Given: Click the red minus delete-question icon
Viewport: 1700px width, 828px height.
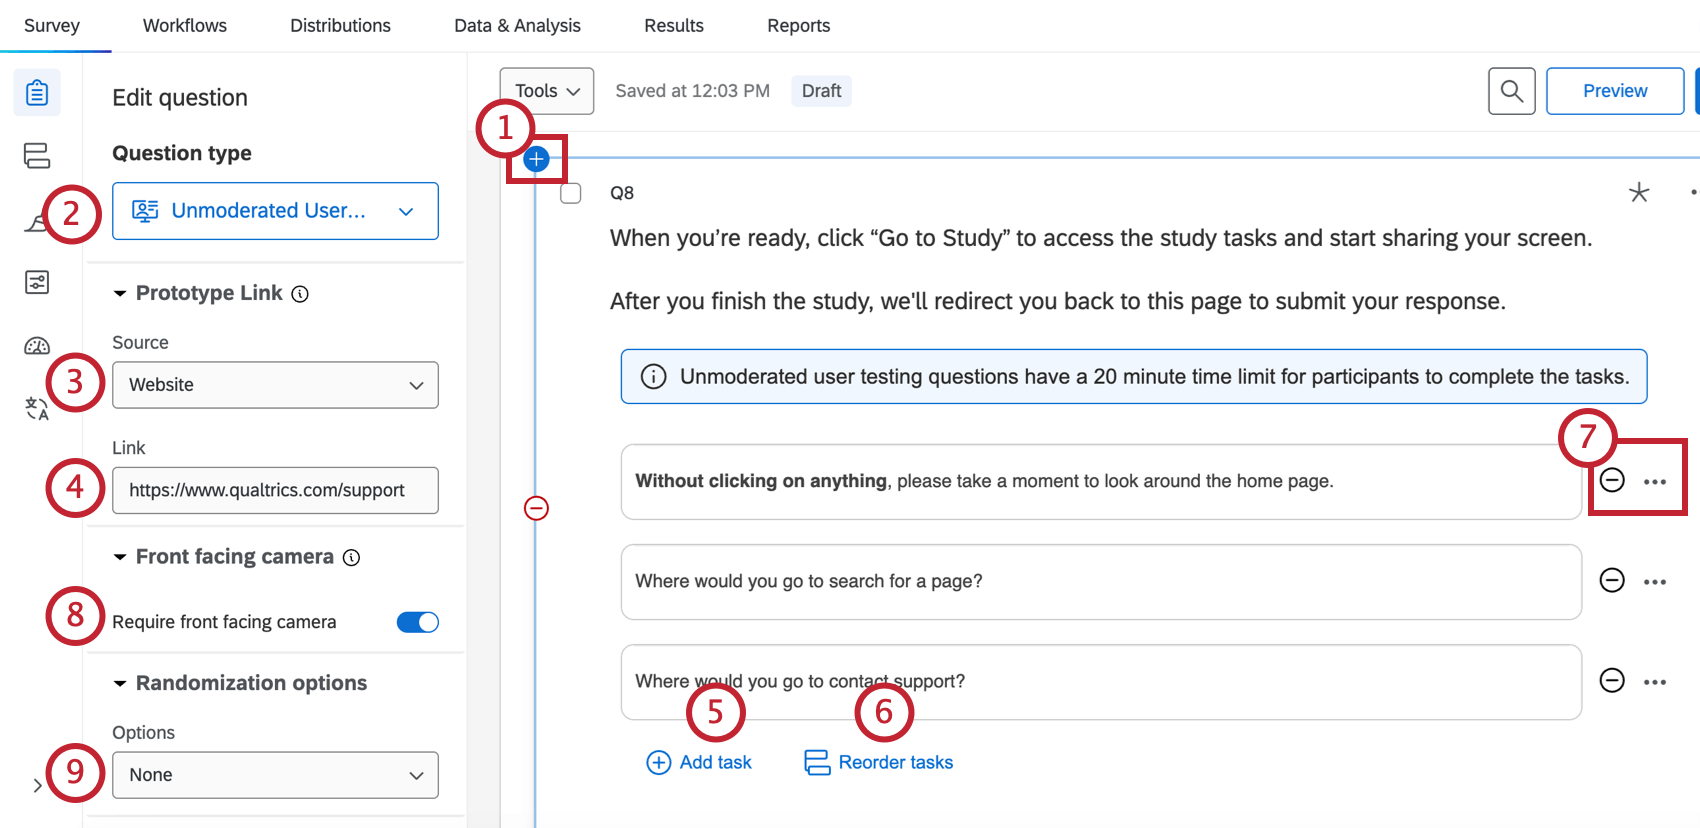Looking at the screenshot, I should point(537,509).
